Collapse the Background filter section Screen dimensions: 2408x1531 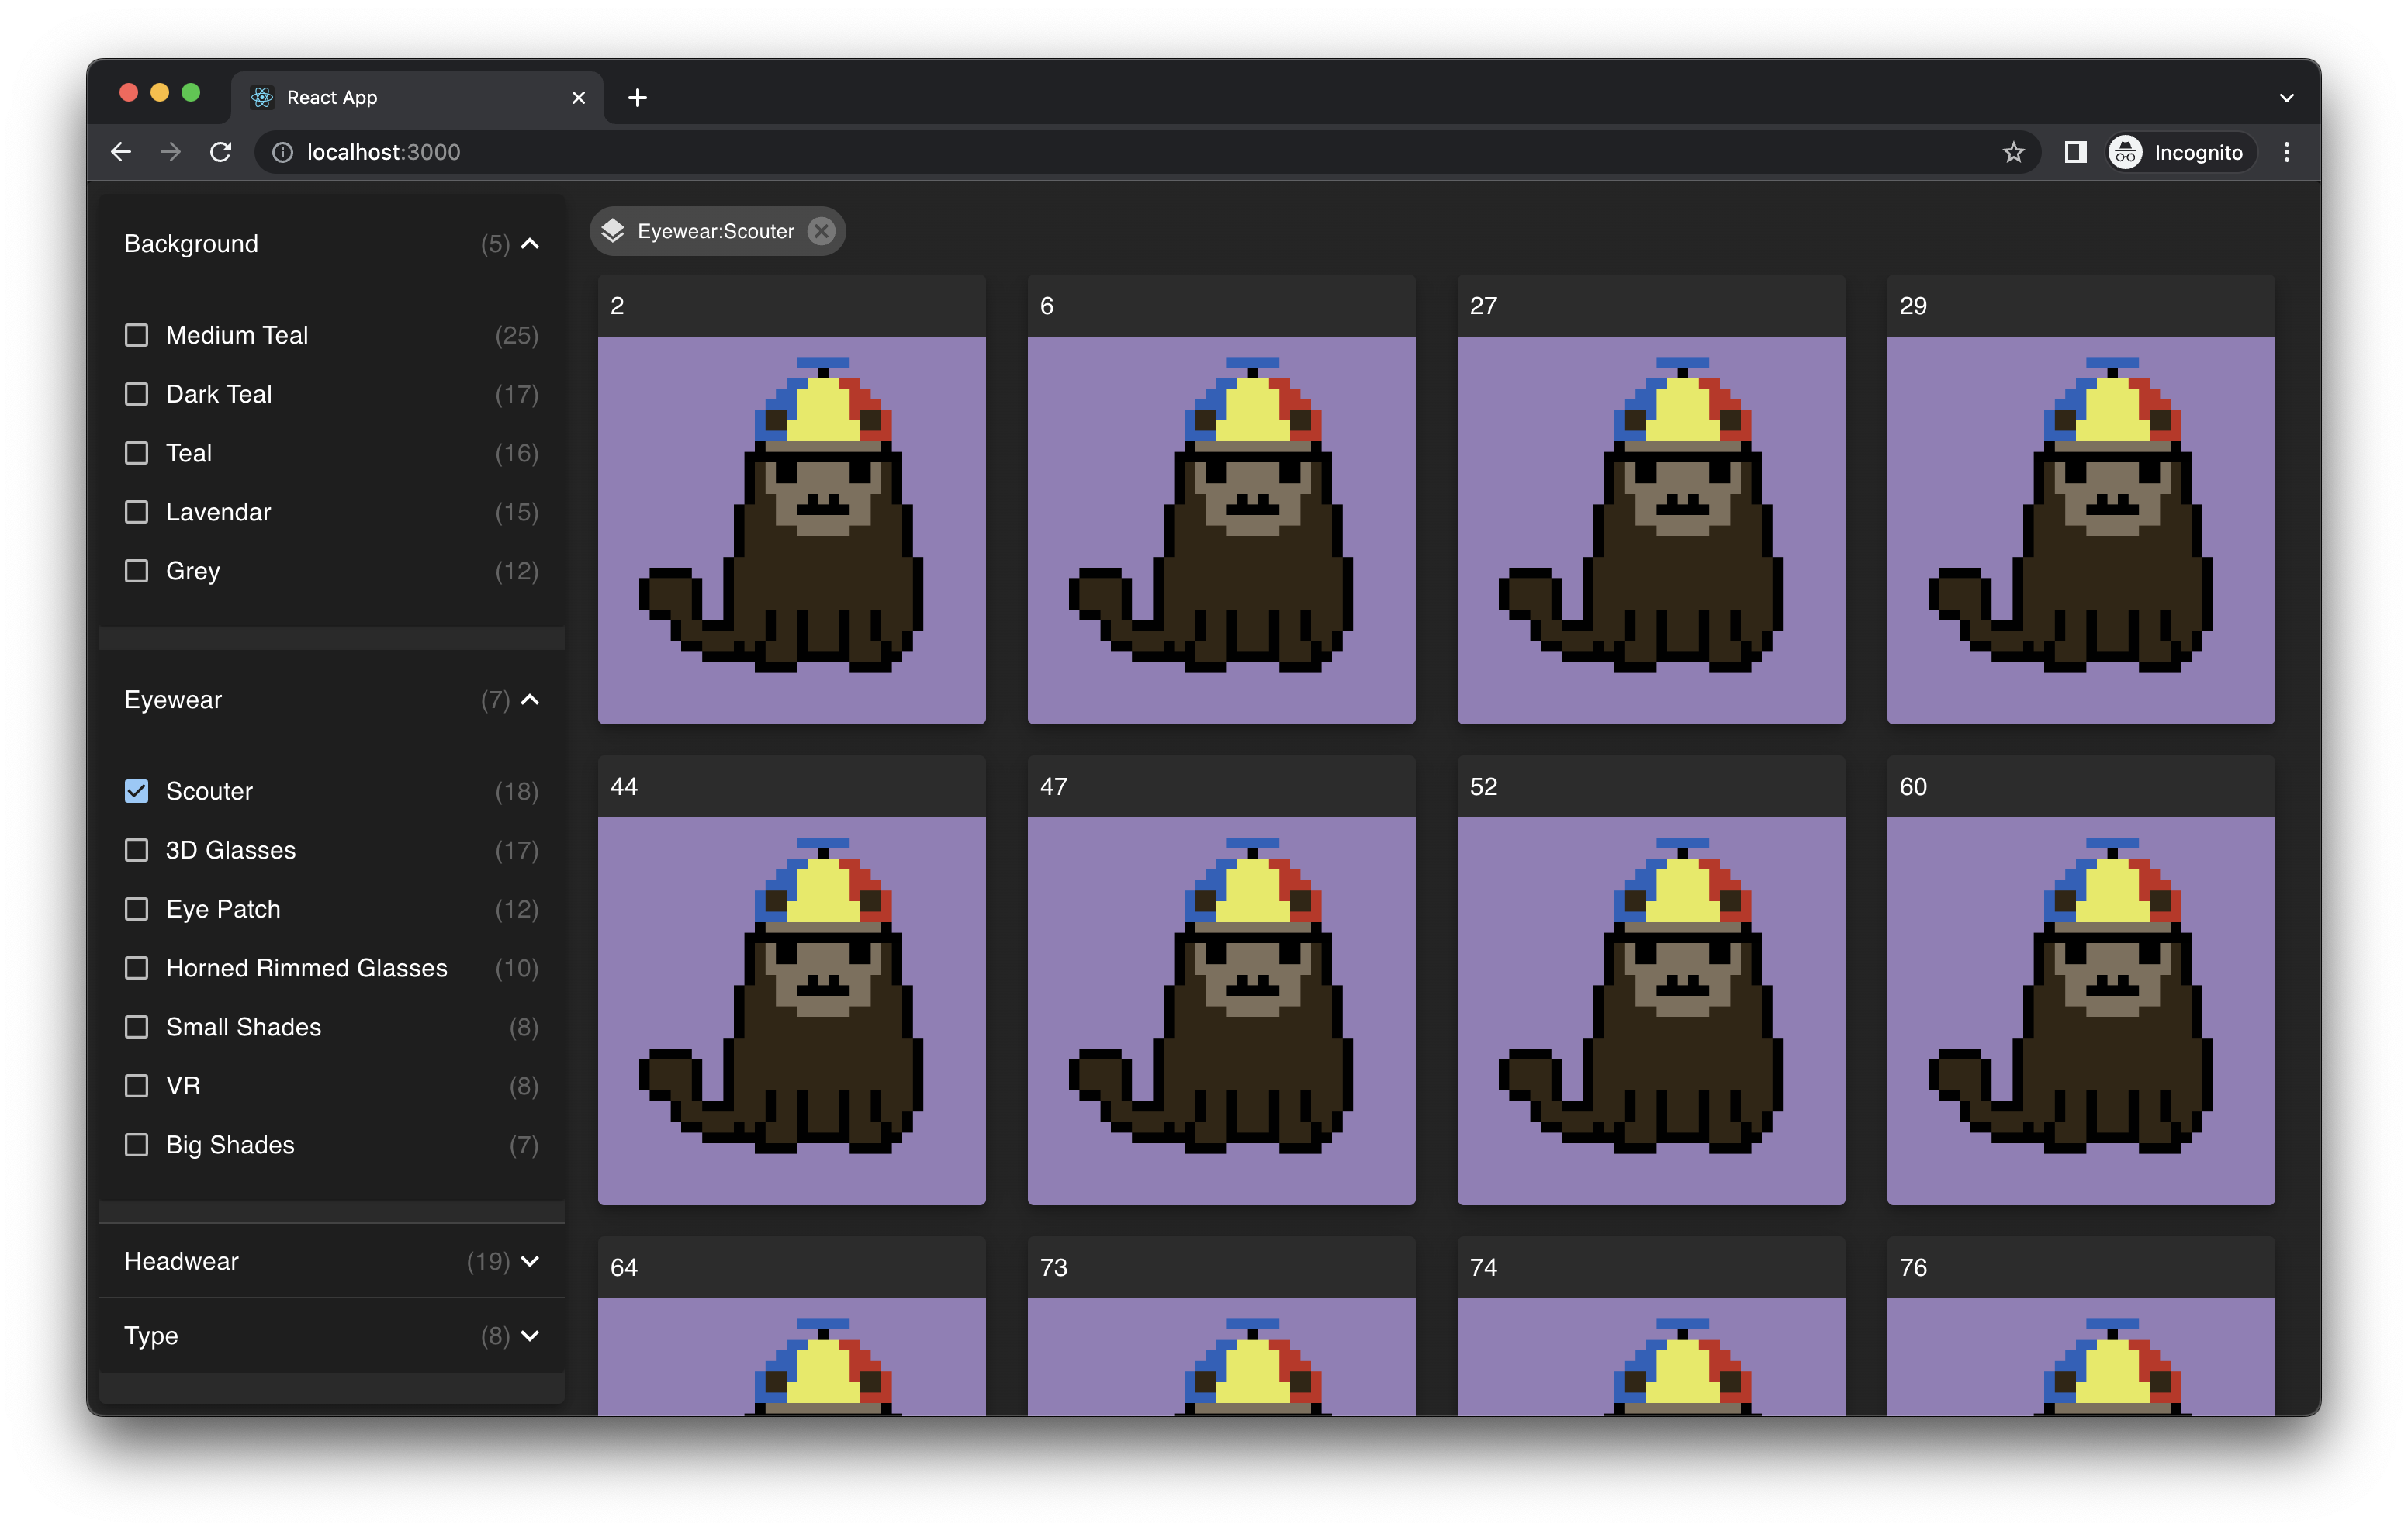pos(530,244)
